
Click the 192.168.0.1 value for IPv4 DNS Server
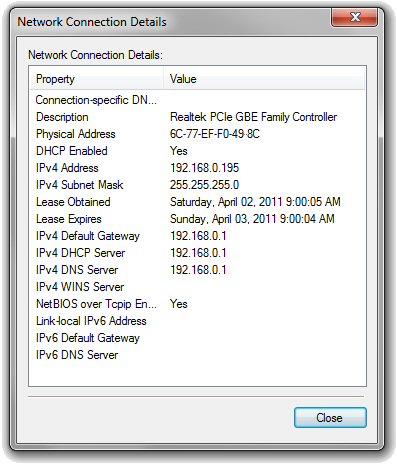click(198, 270)
